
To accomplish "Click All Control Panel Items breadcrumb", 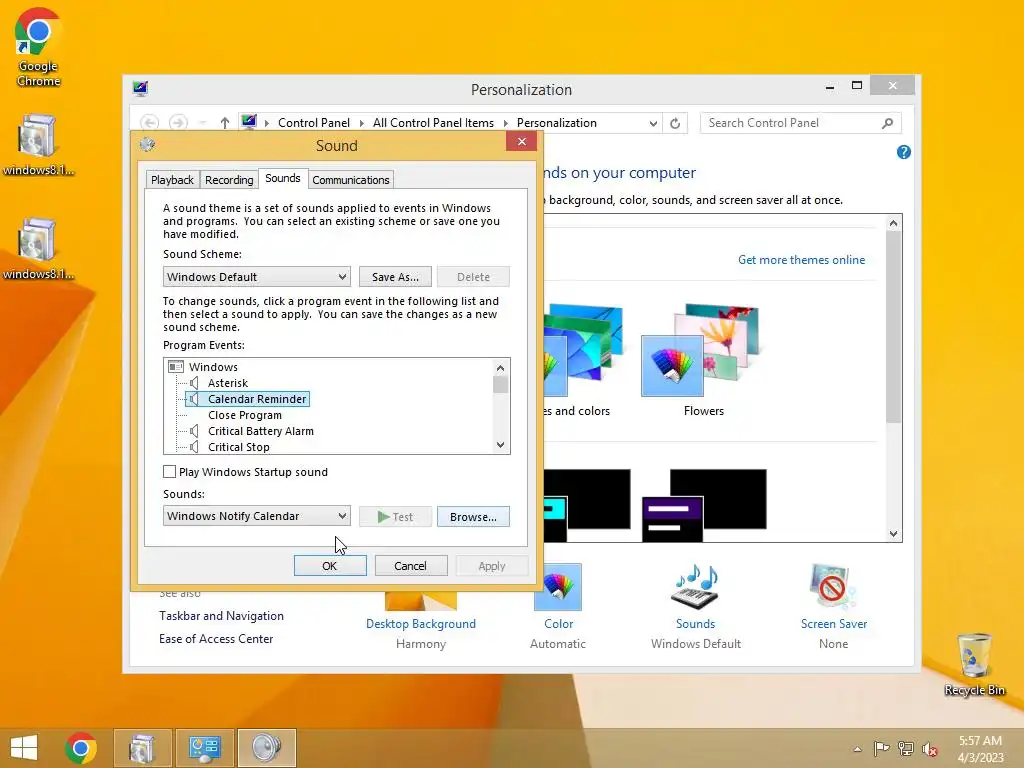I will [433, 123].
